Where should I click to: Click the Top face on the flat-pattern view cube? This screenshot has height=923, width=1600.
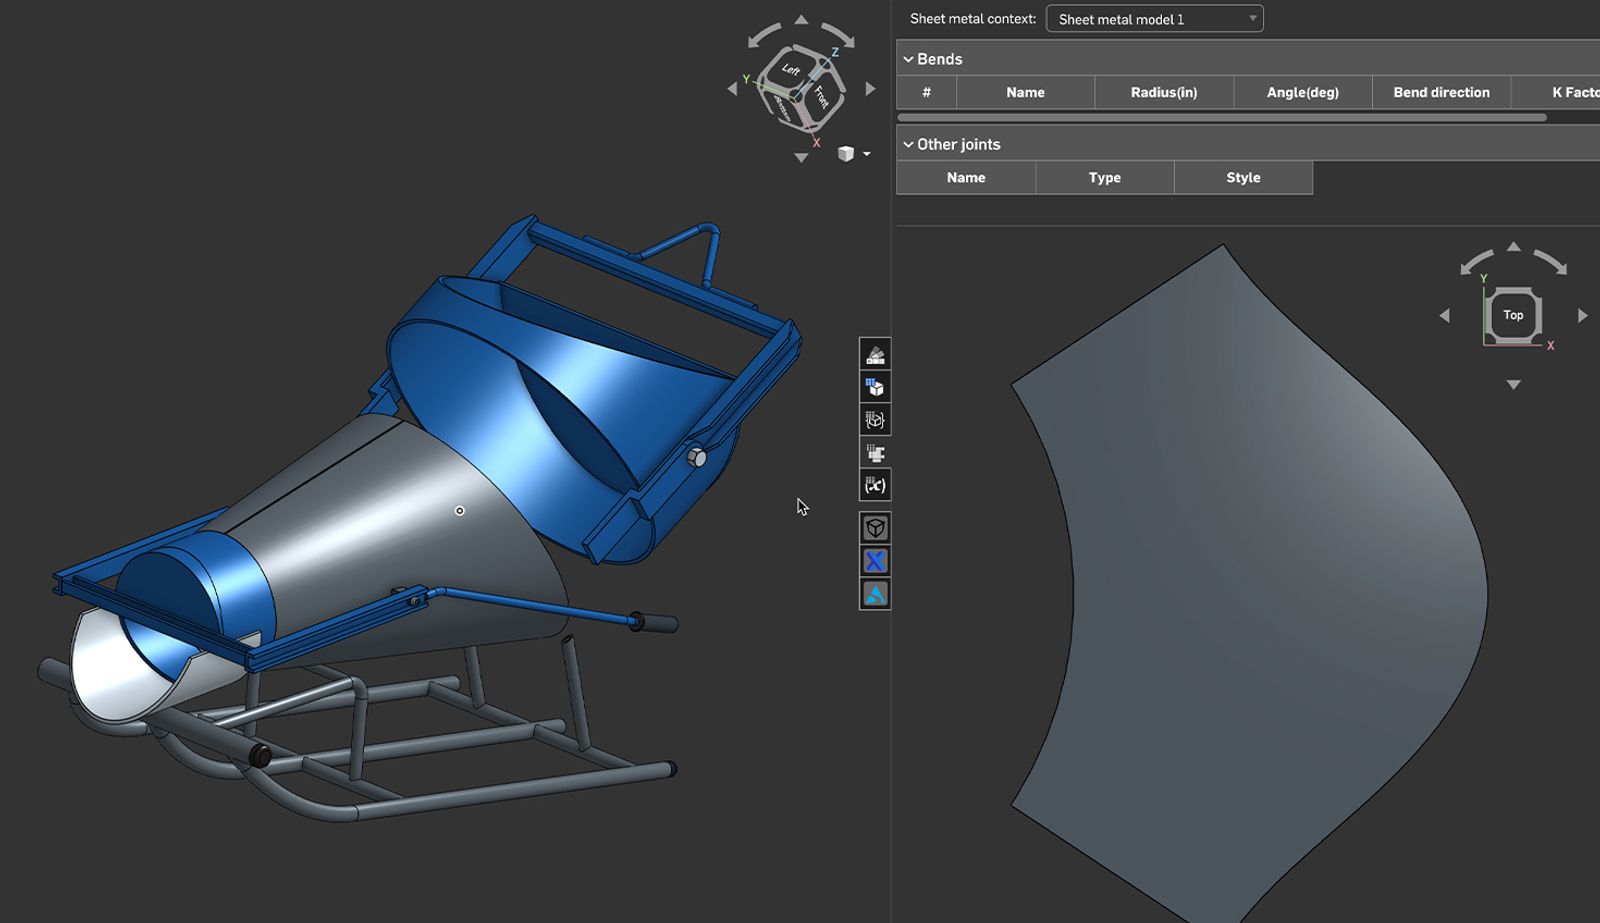[1513, 314]
